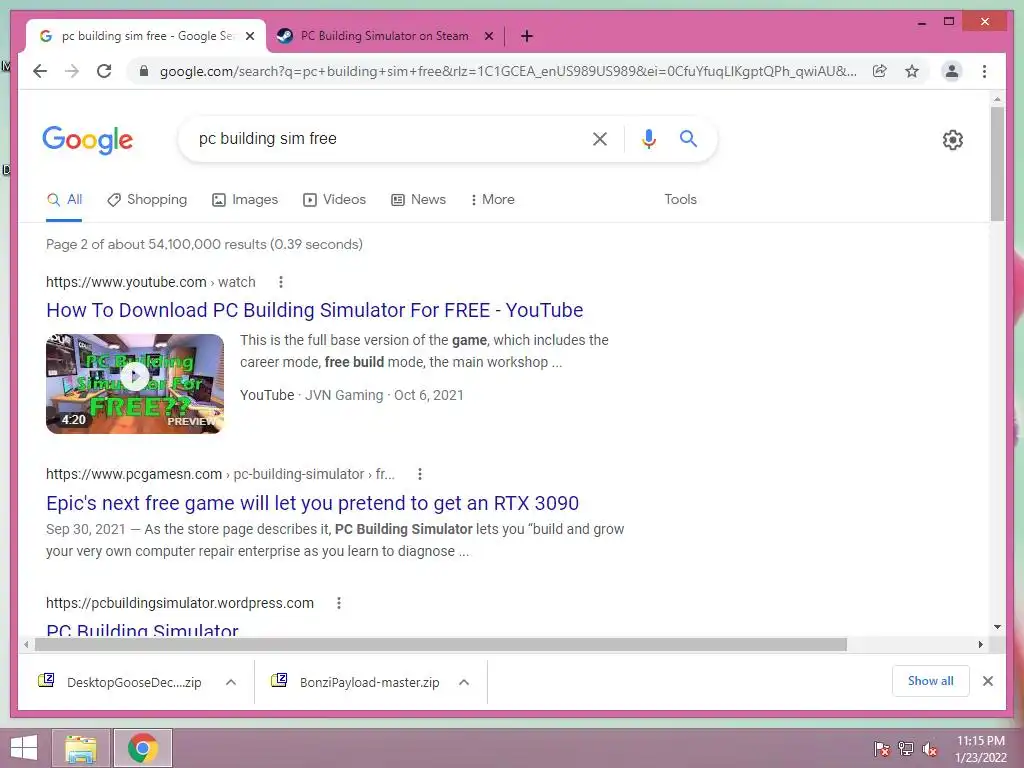The height and width of the screenshot is (768, 1024).
Task: Open How To Download PC Building Simulator link
Action: point(314,310)
